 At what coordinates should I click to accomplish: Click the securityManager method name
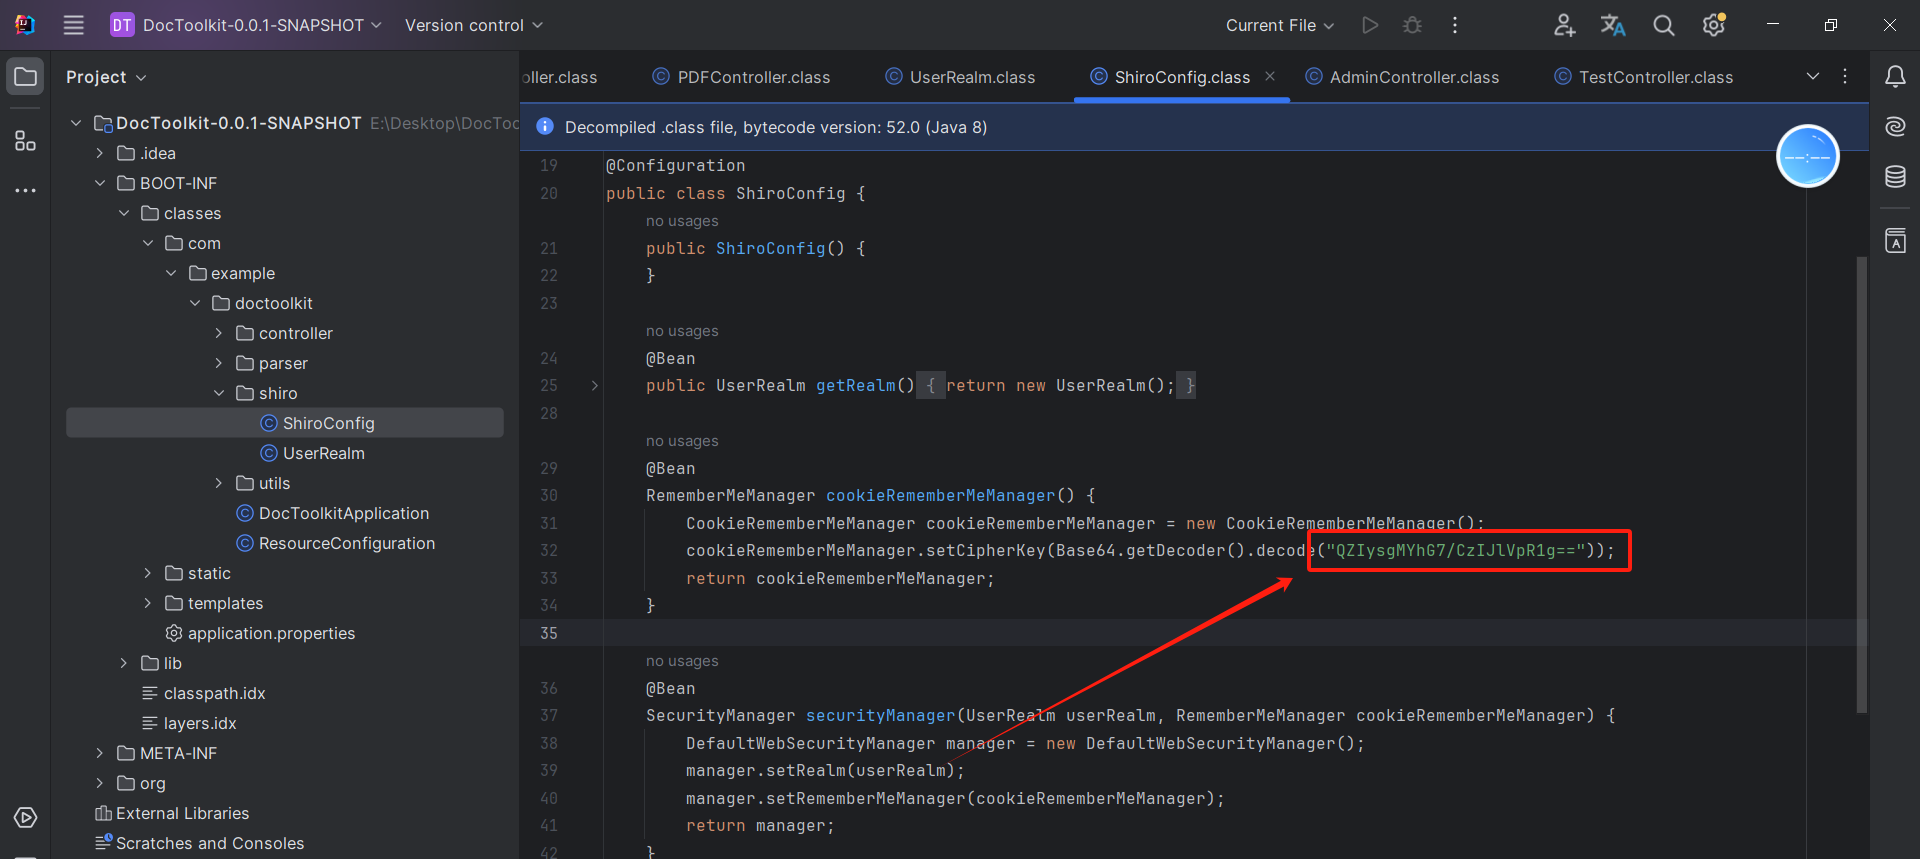point(880,715)
